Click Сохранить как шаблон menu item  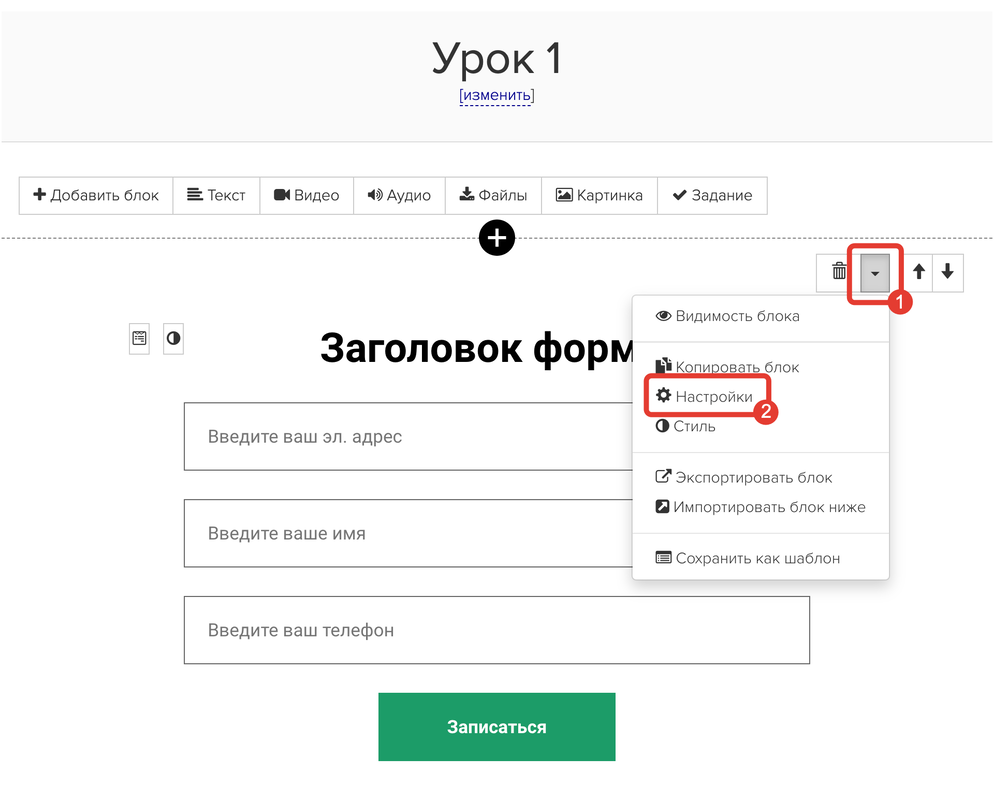tap(747, 558)
